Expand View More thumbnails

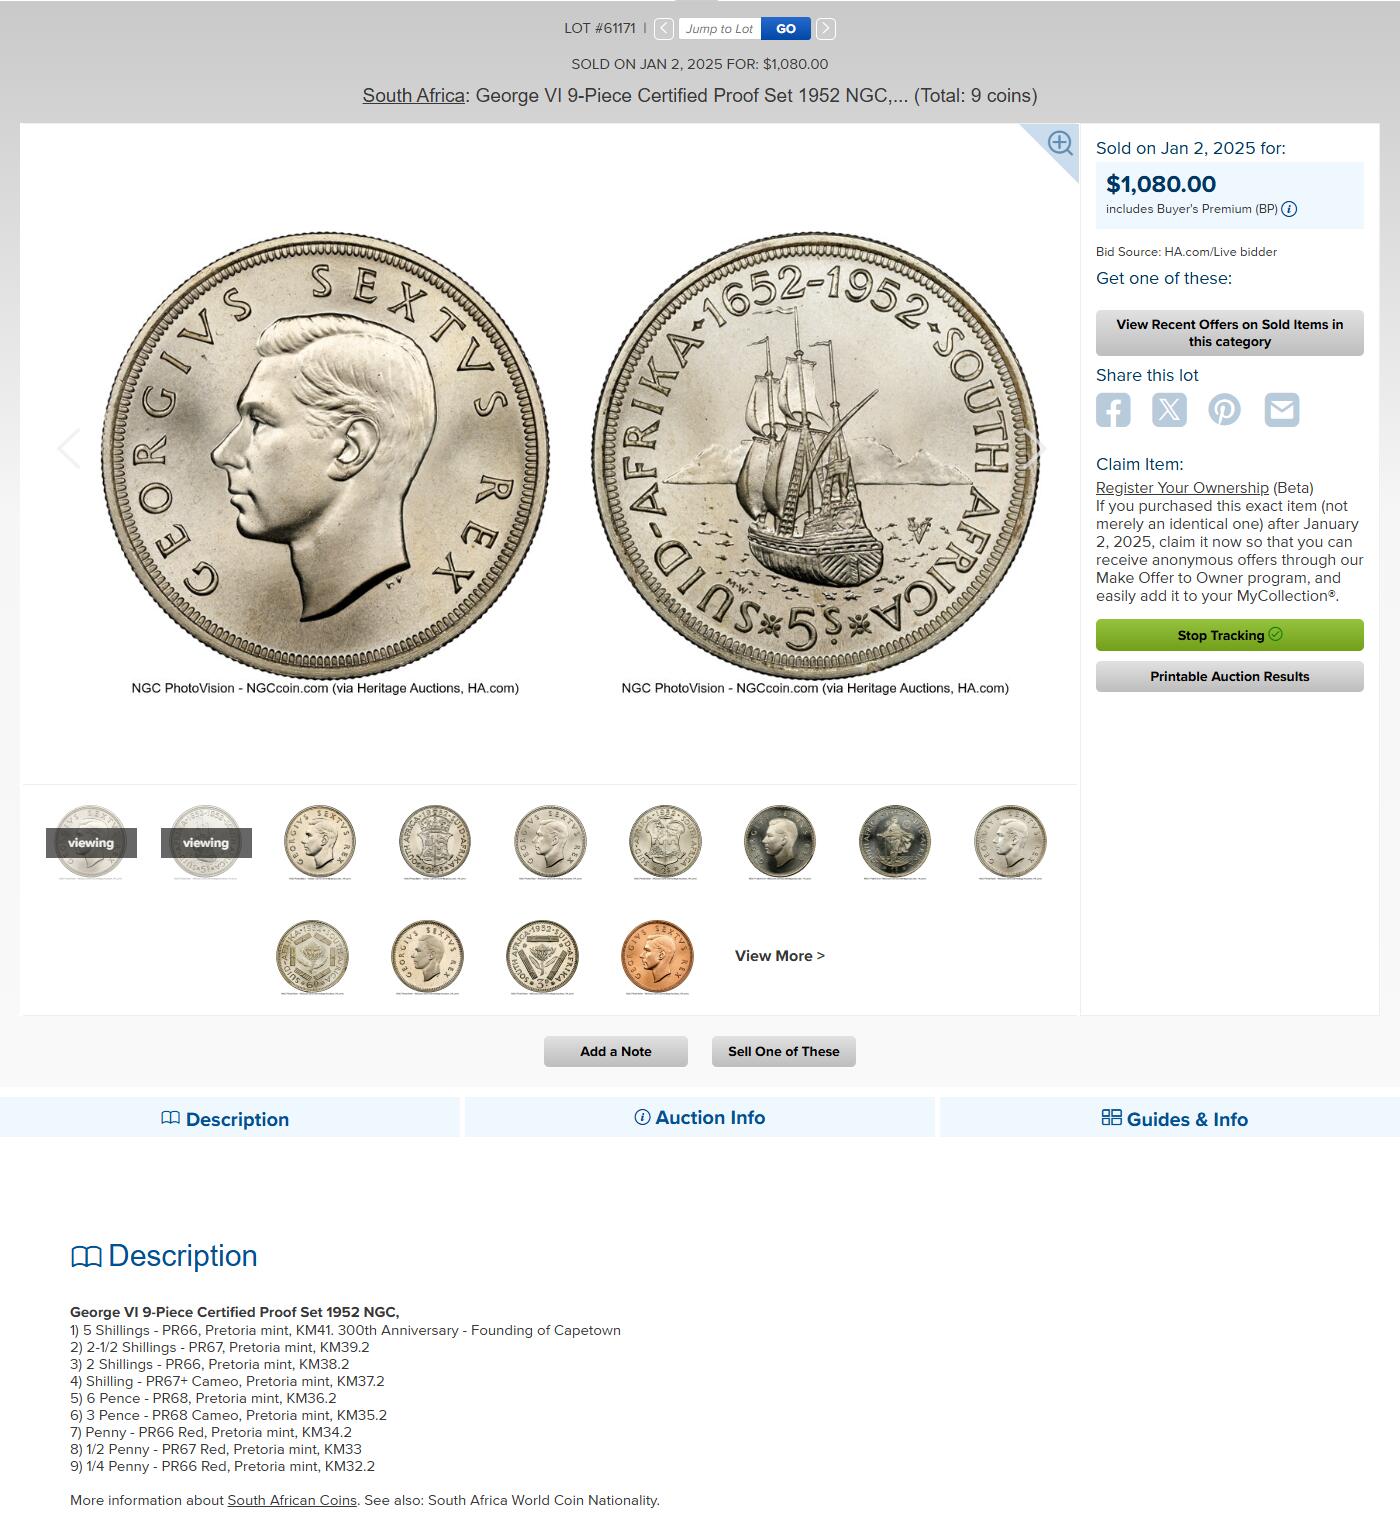click(x=780, y=956)
